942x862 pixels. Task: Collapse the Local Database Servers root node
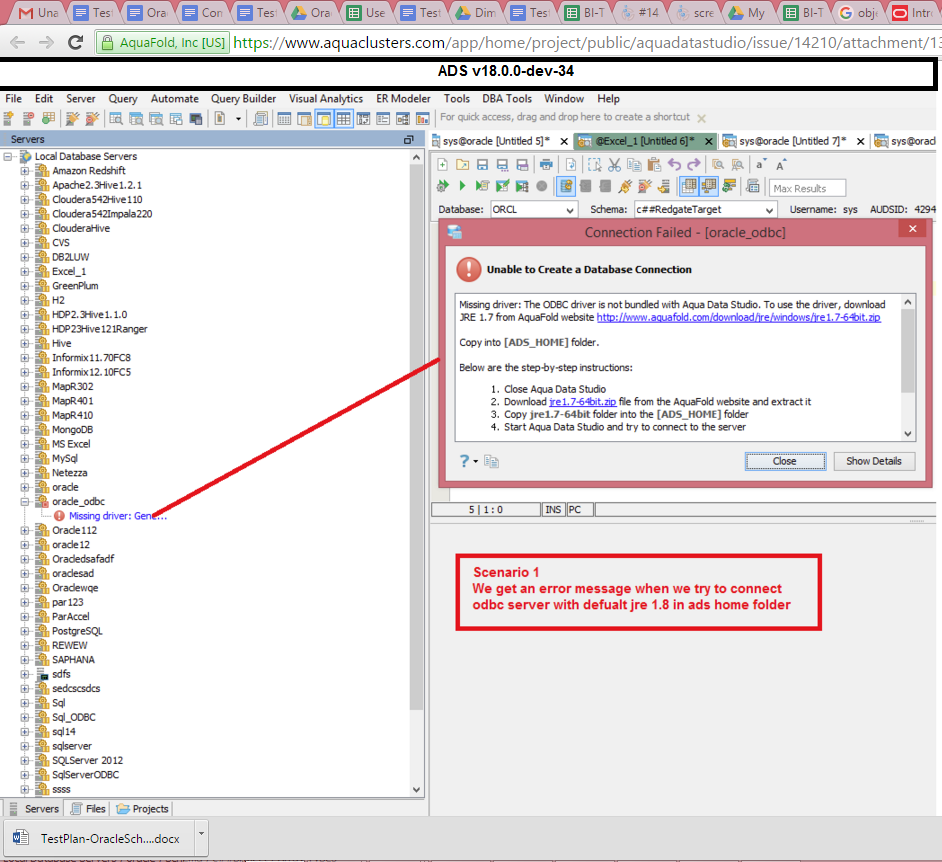(x=8, y=156)
